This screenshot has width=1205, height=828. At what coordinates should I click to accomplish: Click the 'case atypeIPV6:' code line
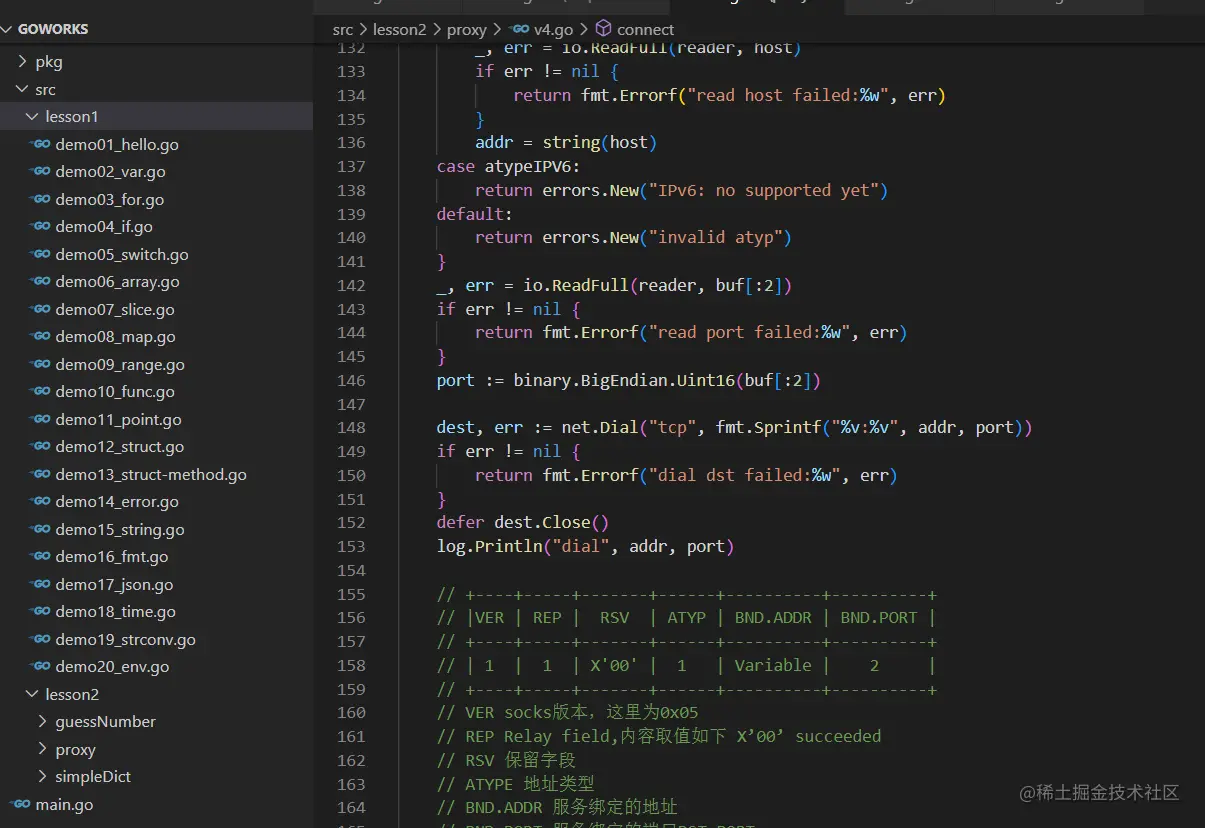point(508,166)
